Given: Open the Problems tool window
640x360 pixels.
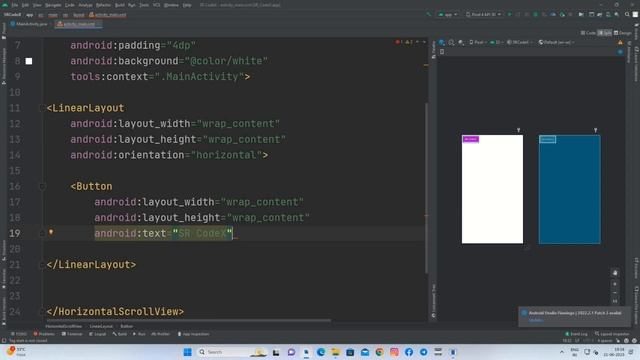Looking at the screenshot, I should pos(44,334).
